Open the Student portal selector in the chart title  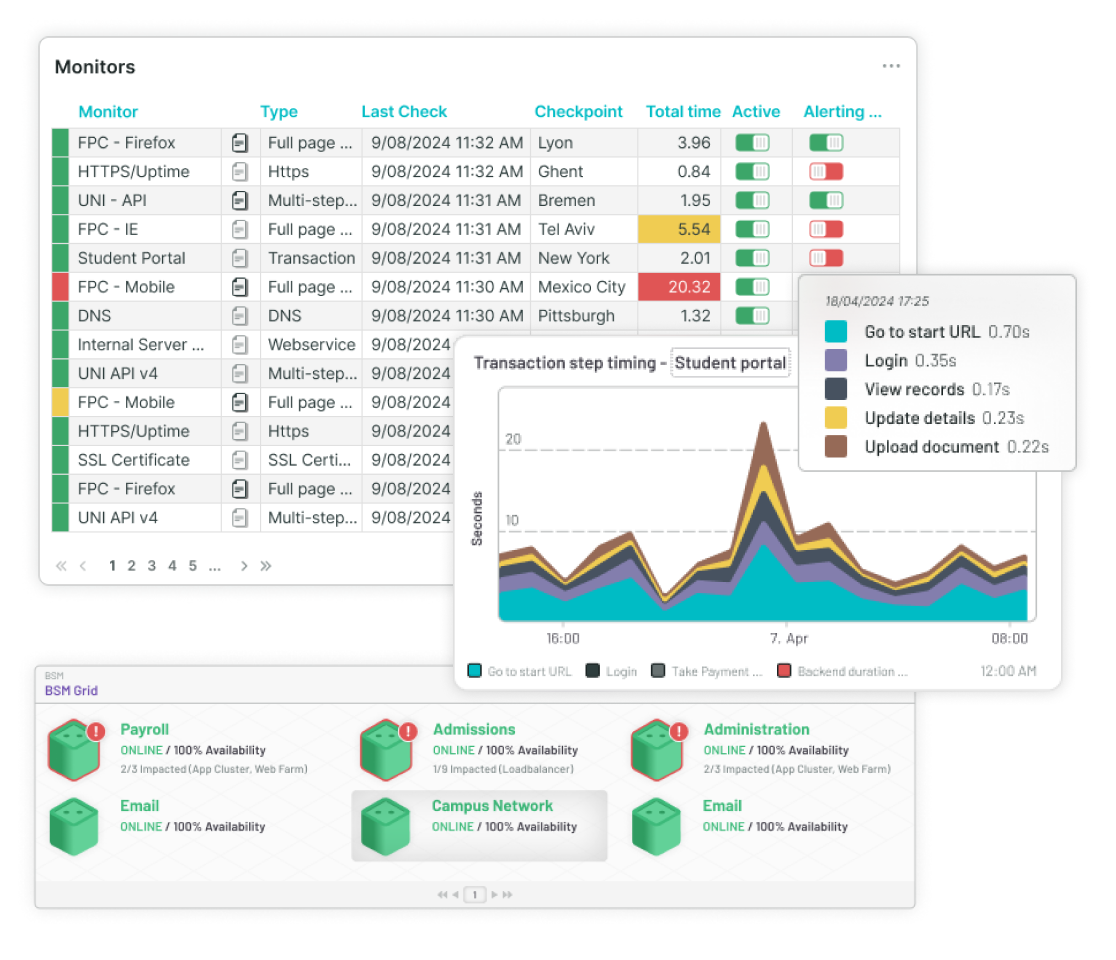(730, 363)
